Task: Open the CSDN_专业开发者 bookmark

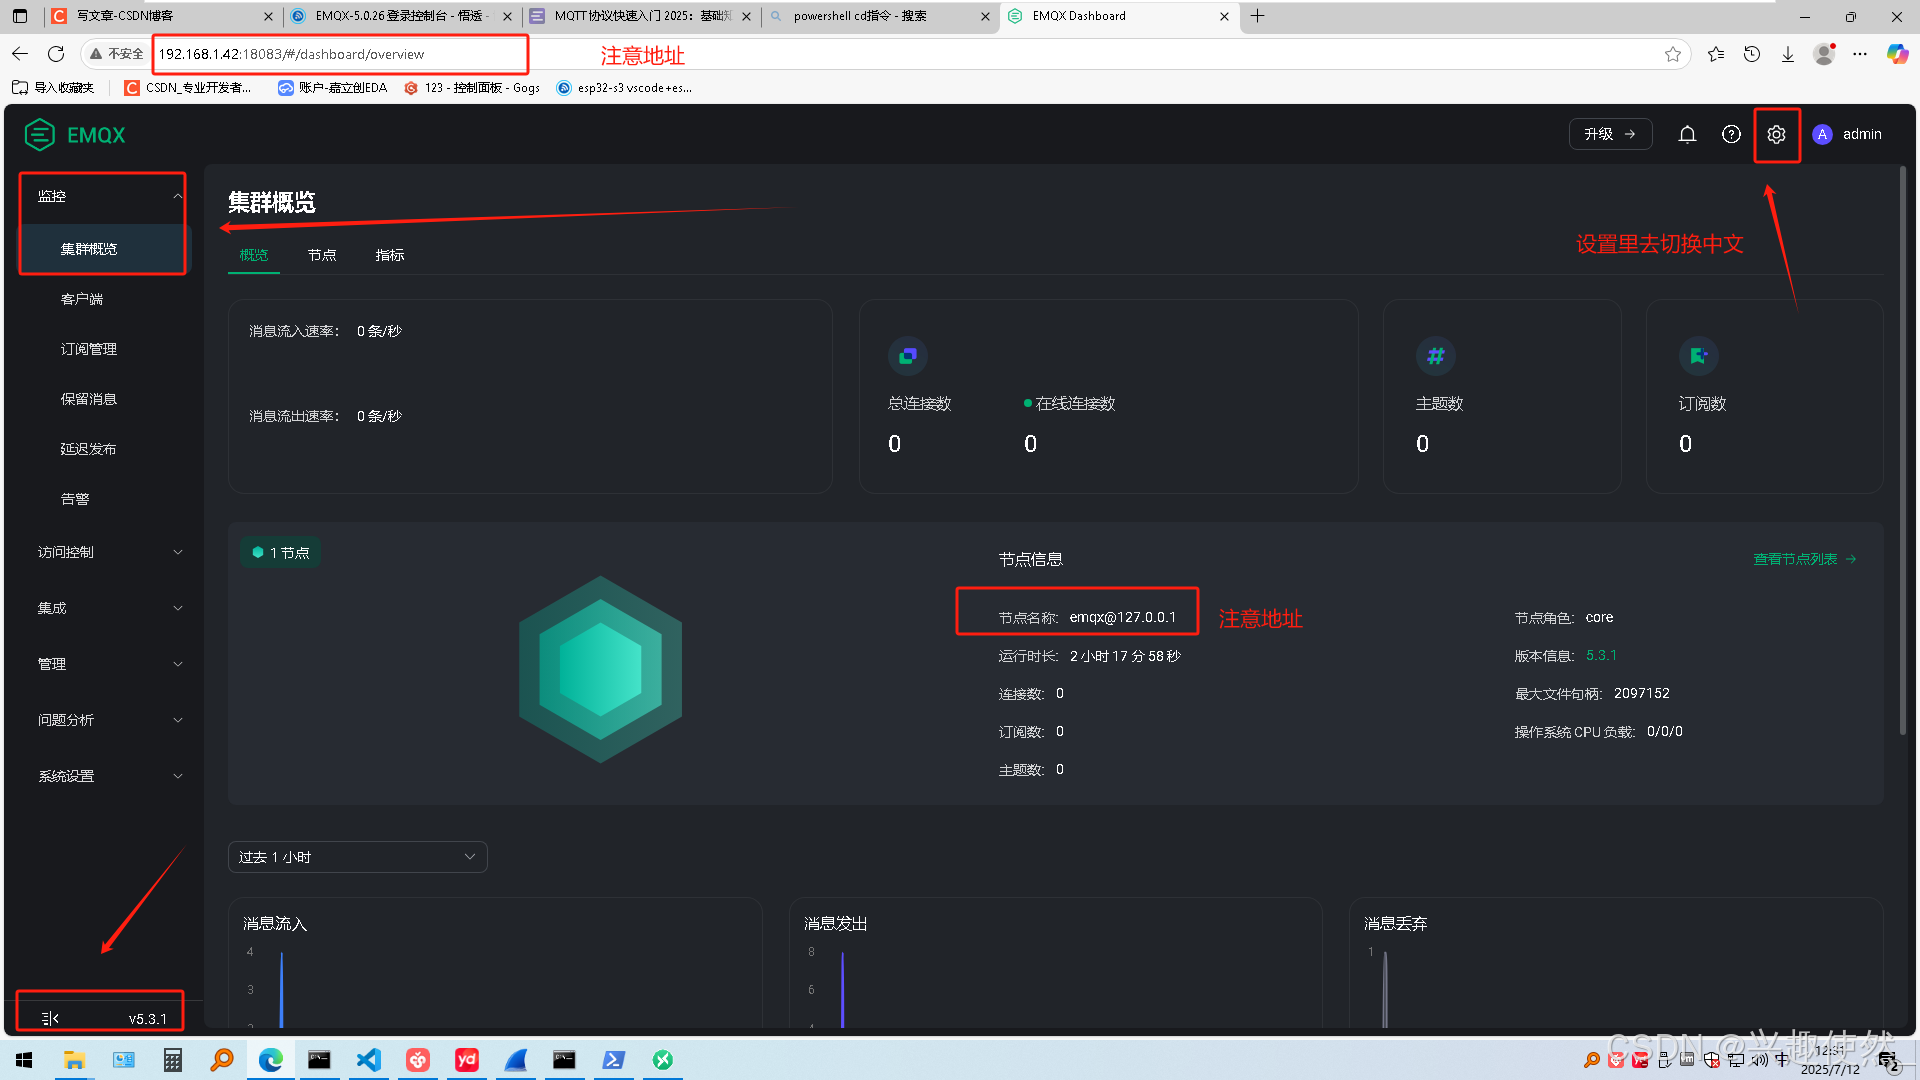Action: click(x=188, y=88)
